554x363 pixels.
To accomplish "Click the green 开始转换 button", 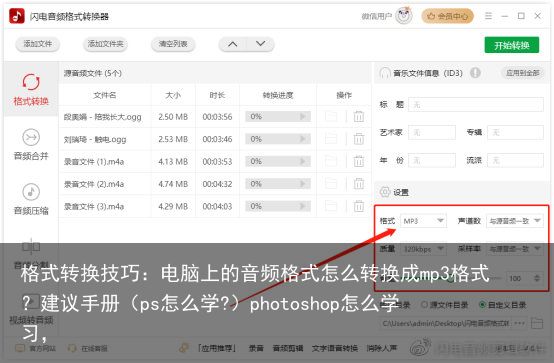I will click(512, 45).
